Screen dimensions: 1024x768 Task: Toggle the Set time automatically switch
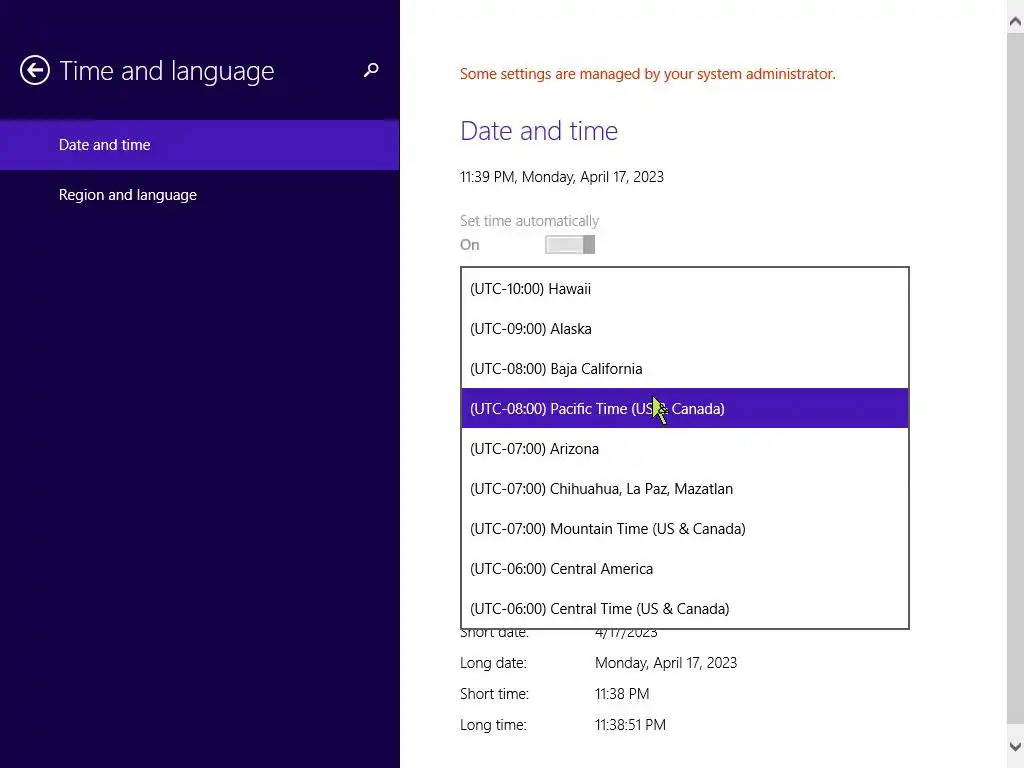570,245
